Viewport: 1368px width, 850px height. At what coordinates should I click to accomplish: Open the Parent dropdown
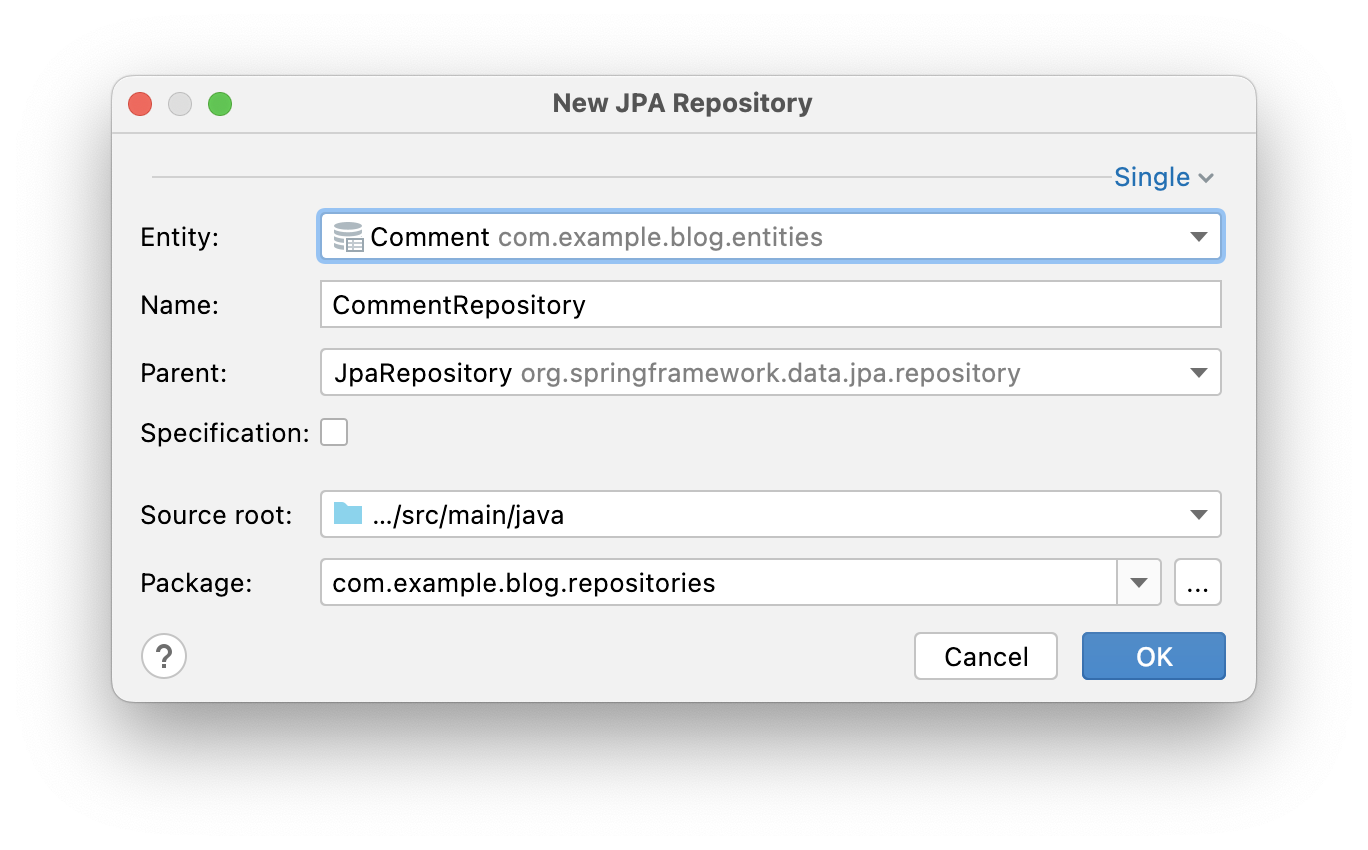[1199, 372]
